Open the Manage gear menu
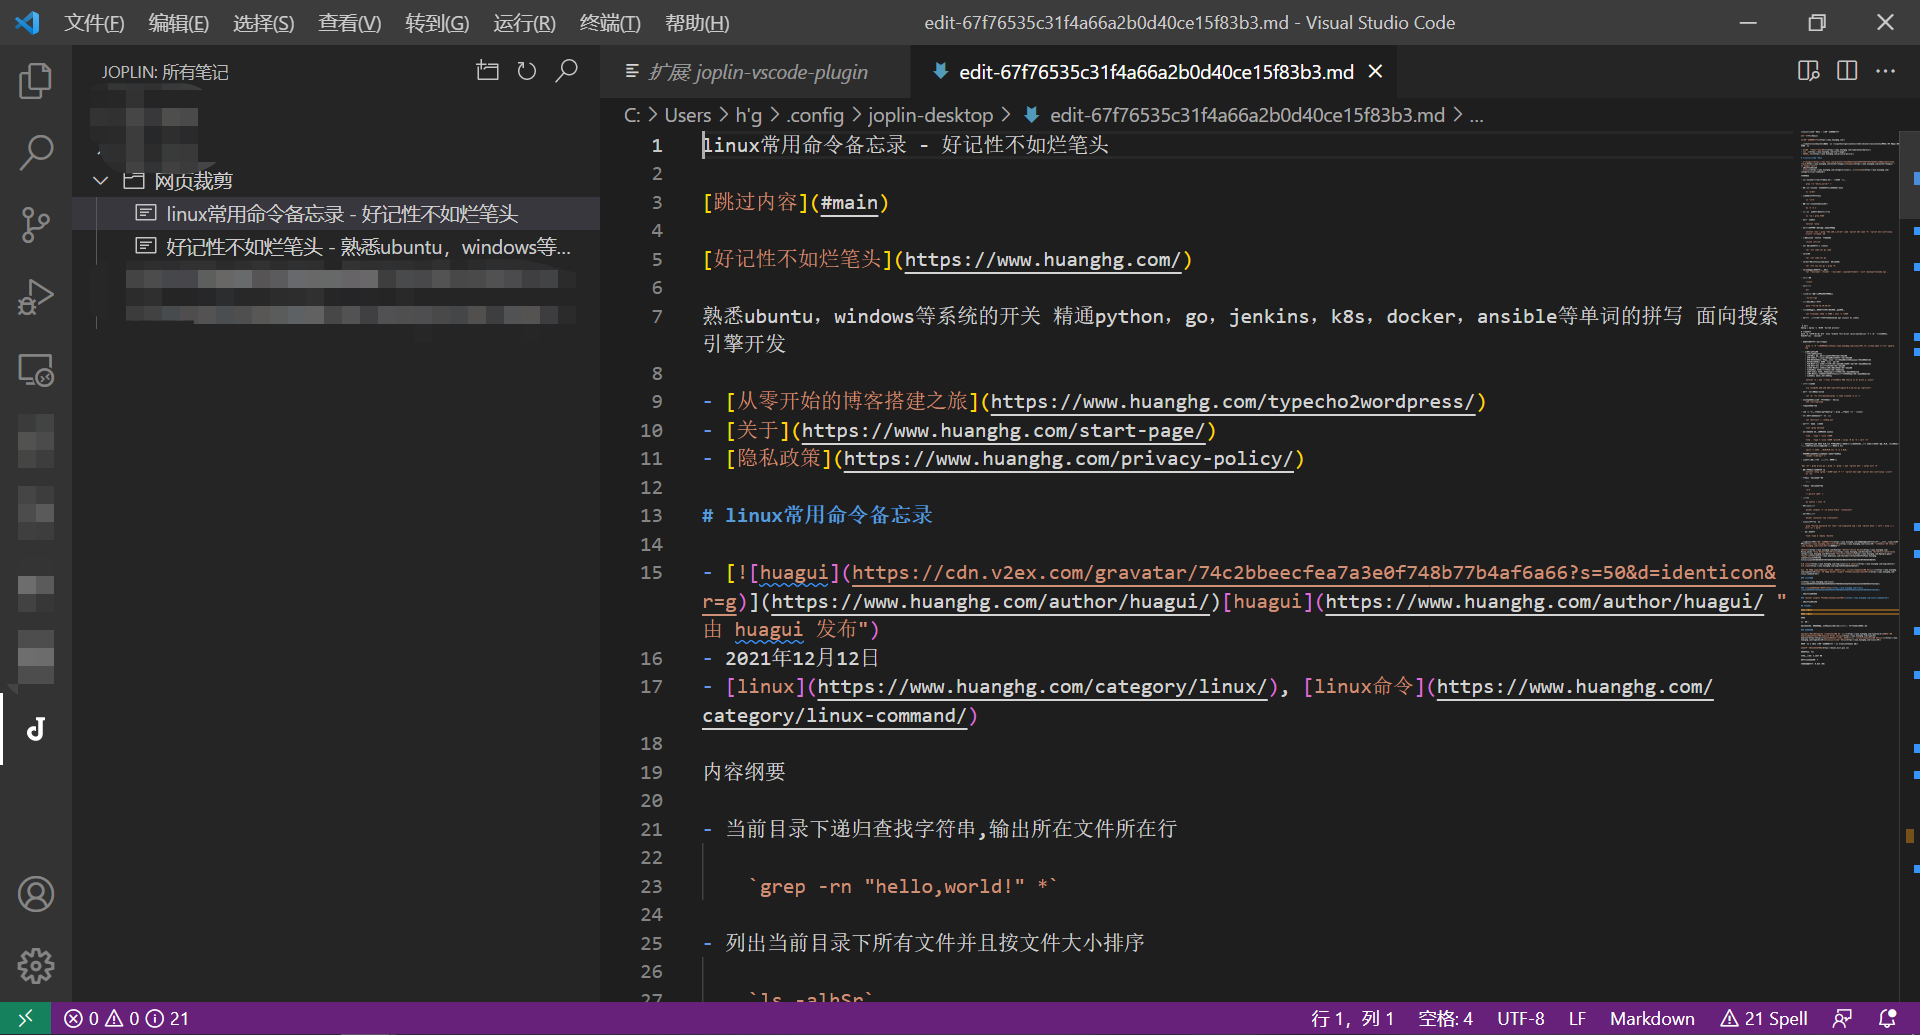 coord(36,966)
